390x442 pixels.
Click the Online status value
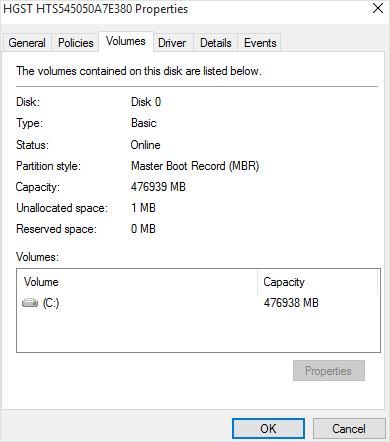click(145, 145)
